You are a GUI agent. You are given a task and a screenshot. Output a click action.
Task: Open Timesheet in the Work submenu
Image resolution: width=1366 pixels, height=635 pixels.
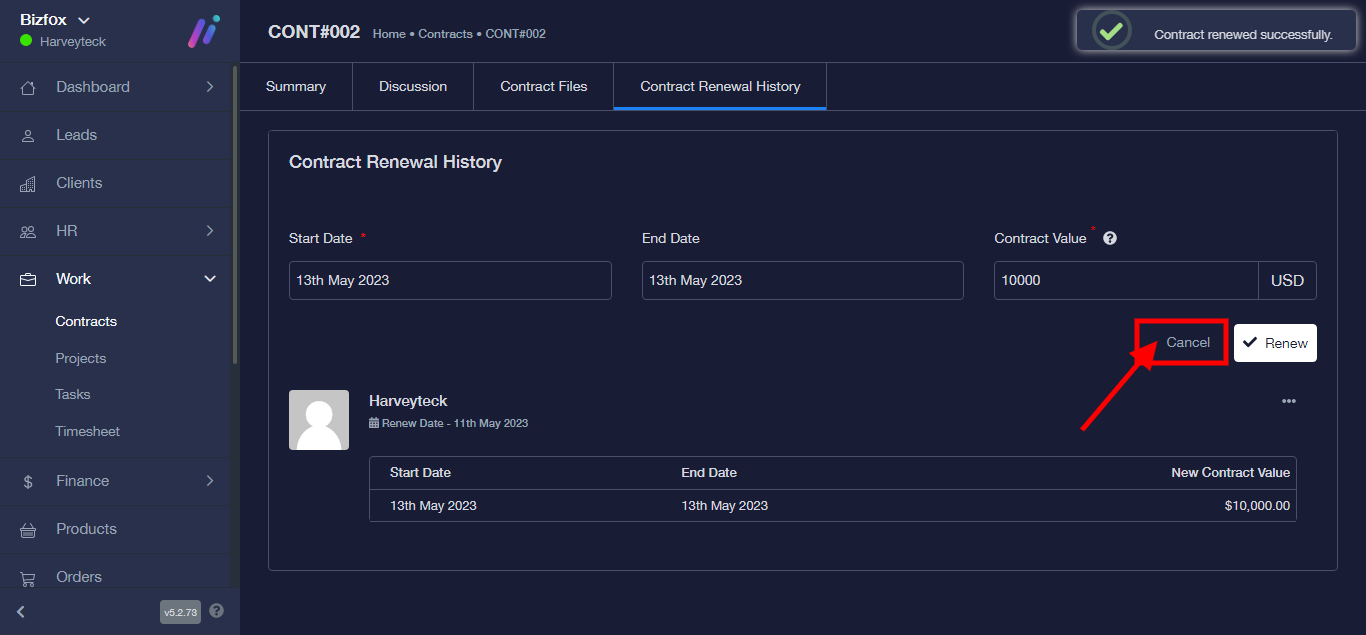click(x=88, y=431)
